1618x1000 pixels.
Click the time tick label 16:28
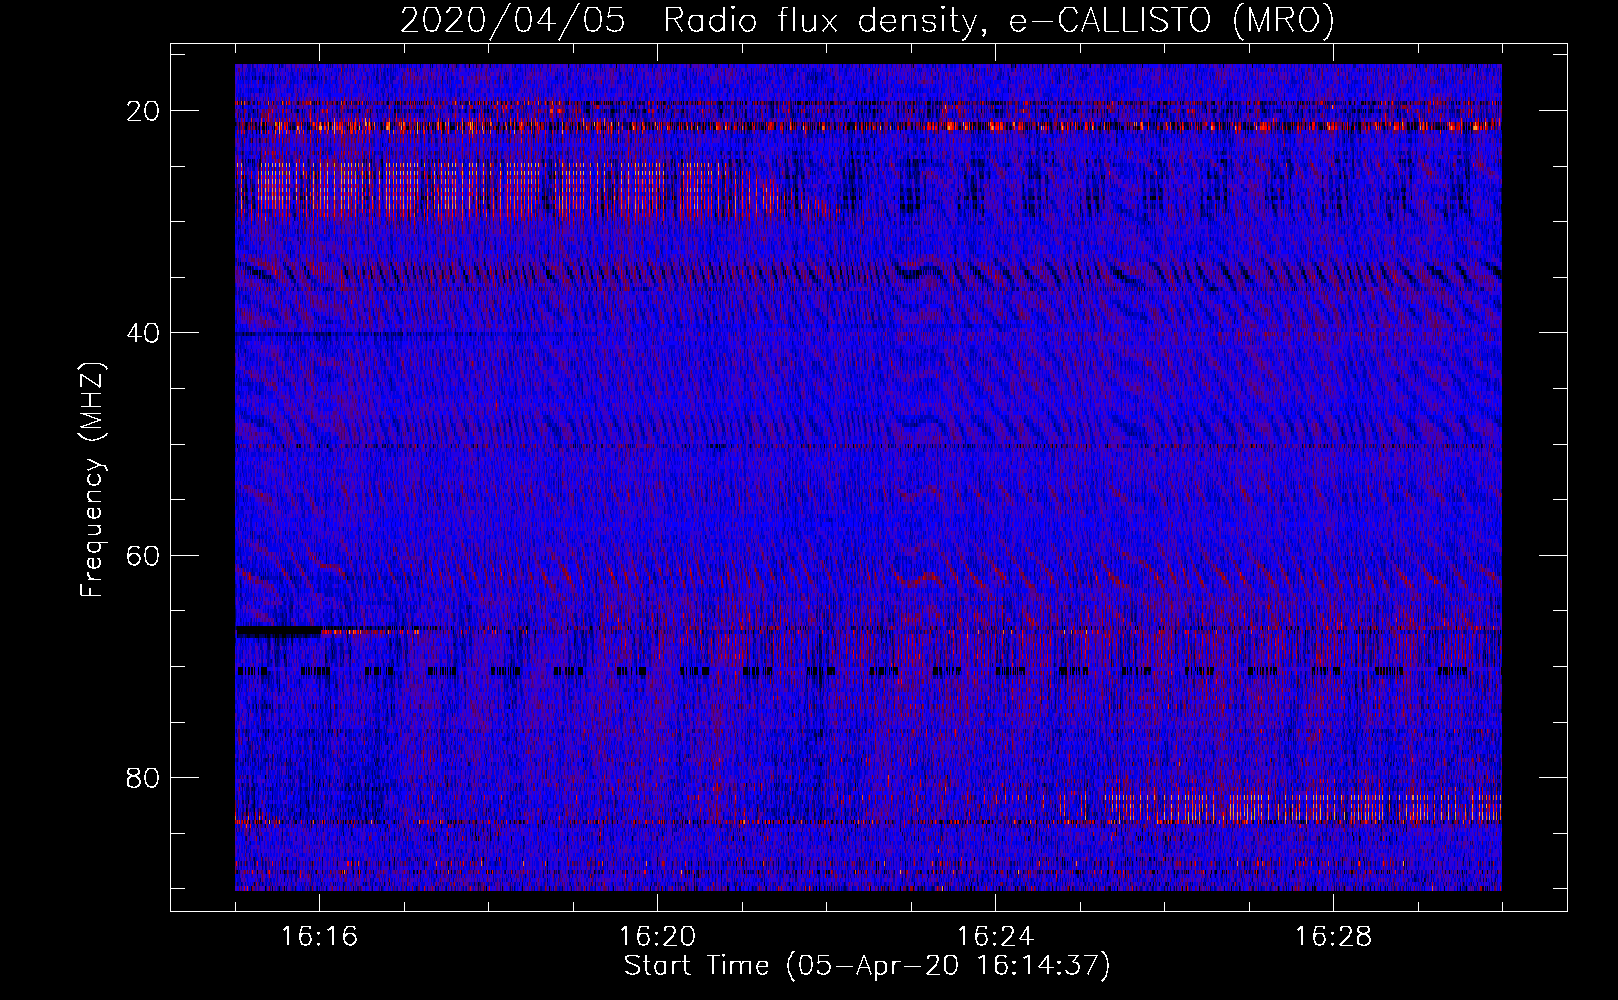pyautogui.click(x=1333, y=937)
